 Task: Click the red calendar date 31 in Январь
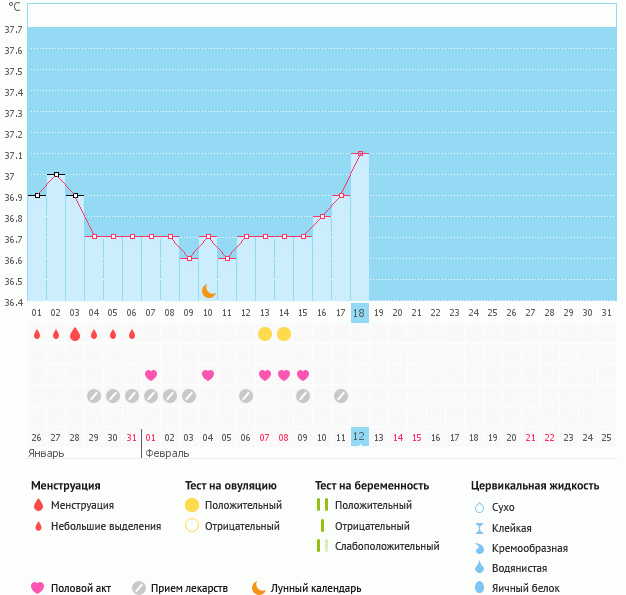(x=132, y=437)
